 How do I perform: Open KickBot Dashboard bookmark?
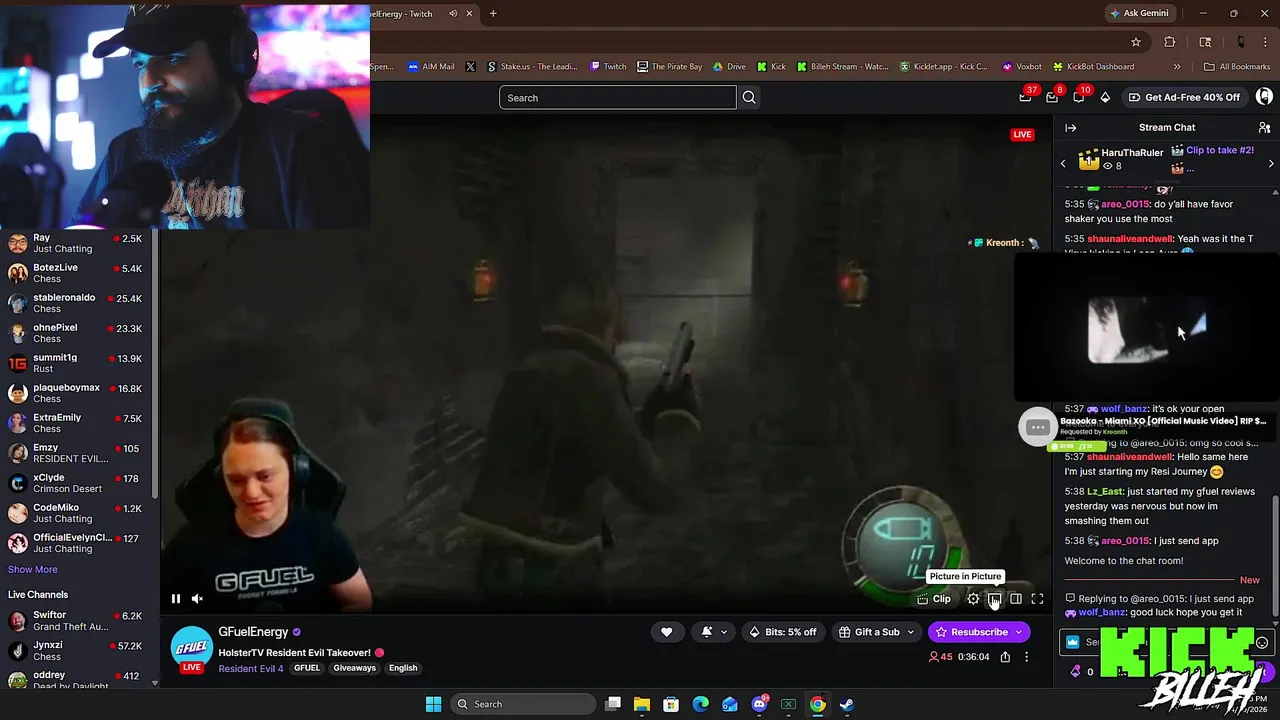click(1092, 67)
